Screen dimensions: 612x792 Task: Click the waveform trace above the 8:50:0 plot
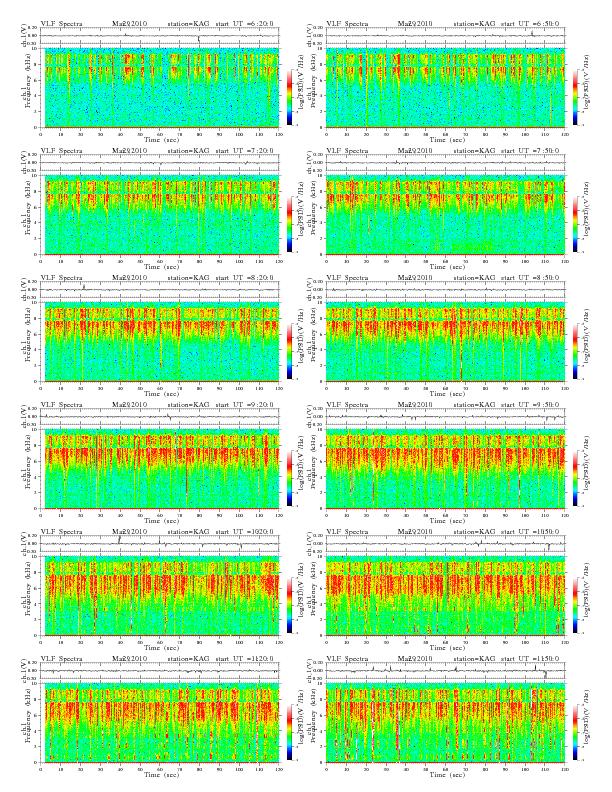pyautogui.click(x=445, y=290)
